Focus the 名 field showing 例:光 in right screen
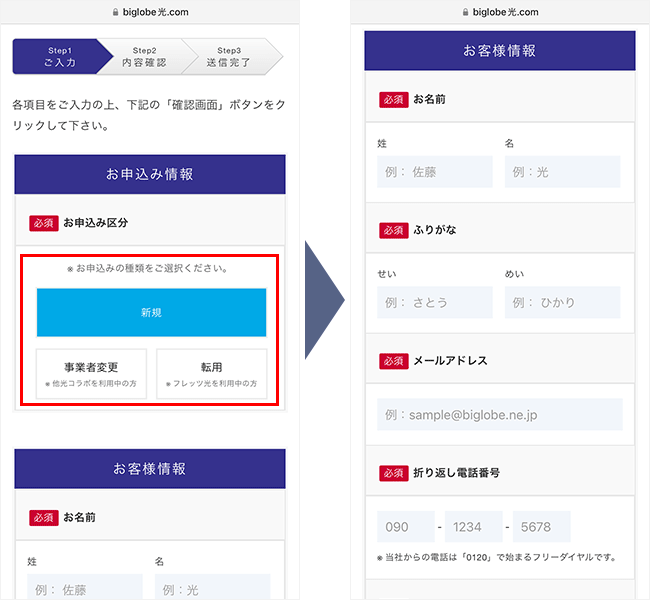The width and height of the screenshot is (650, 600). [563, 172]
